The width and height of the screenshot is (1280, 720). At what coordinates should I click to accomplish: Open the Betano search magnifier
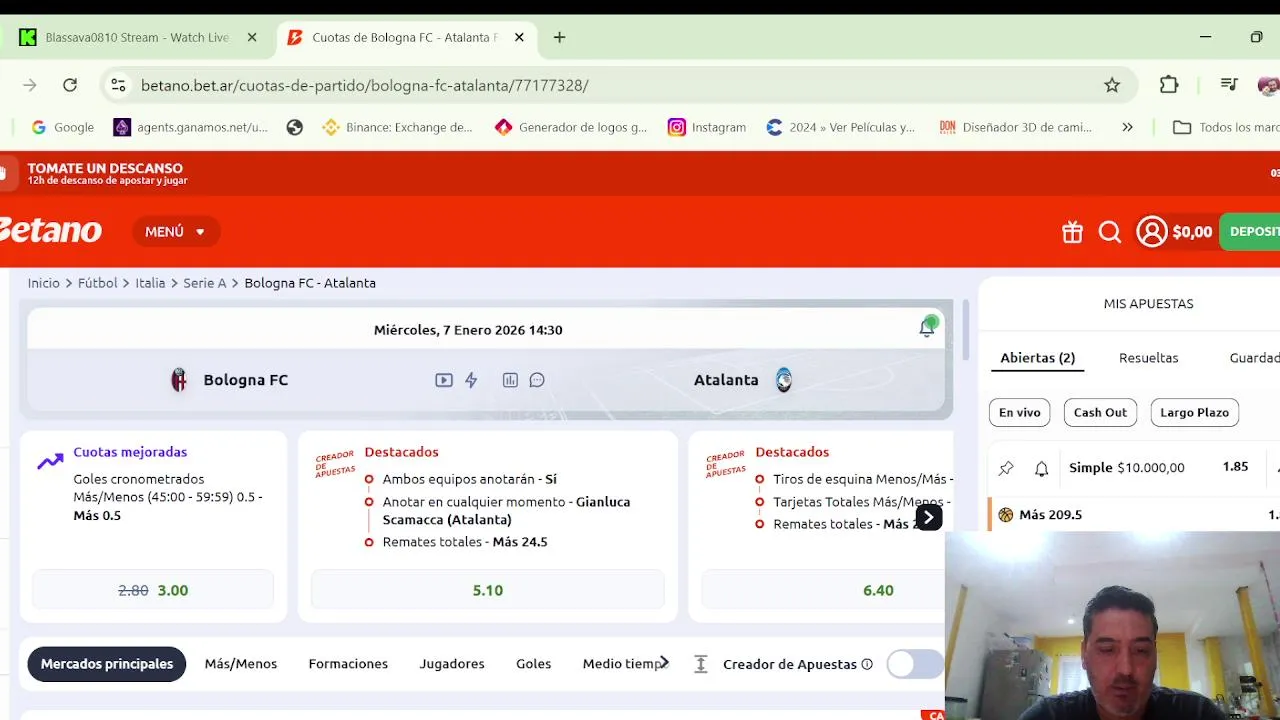click(x=1109, y=232)
